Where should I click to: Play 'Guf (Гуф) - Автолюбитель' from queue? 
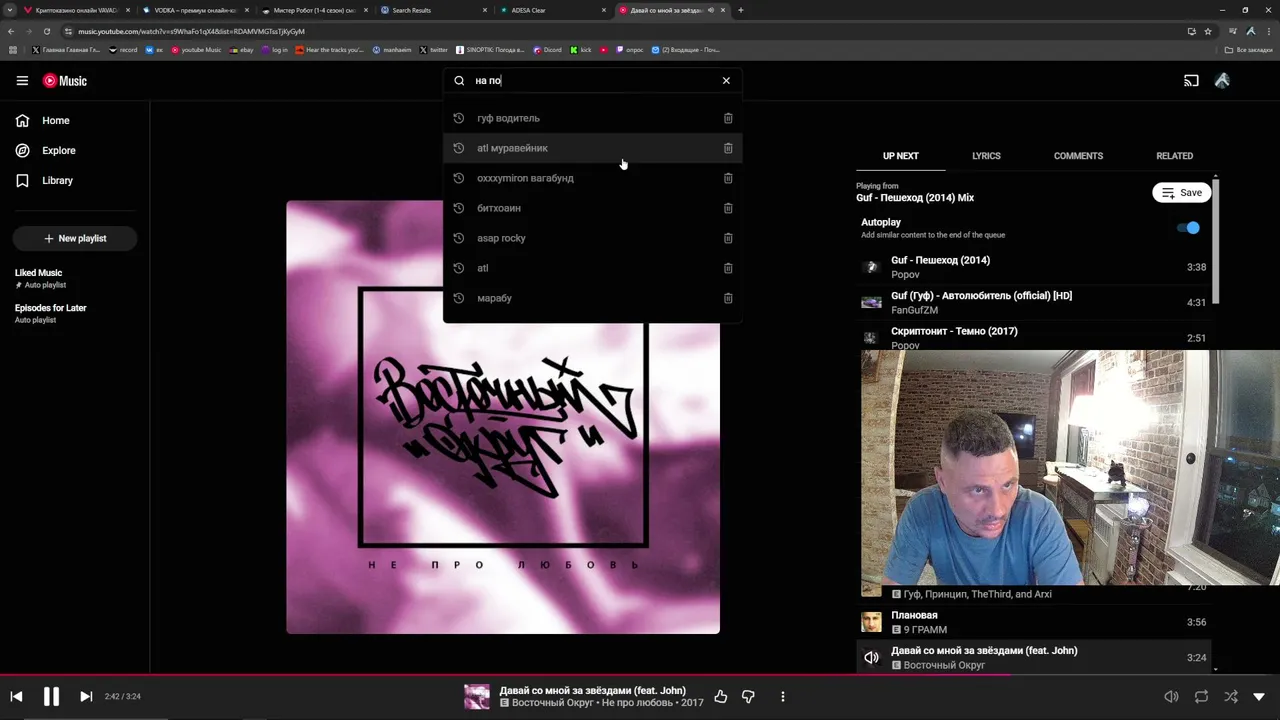pyautogui.click(x=1034, y=302)
